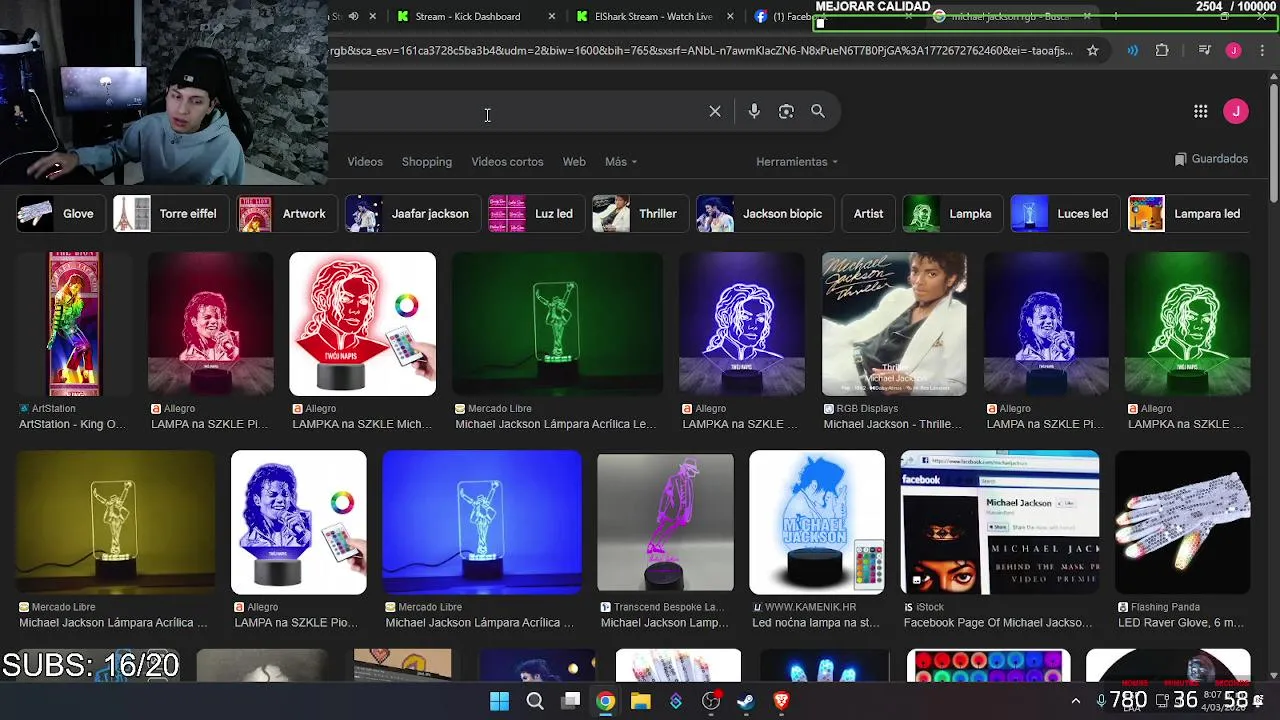The image size is (1280, 720).
Task: Filter images by Luz led chip
Action: point(535,214)
